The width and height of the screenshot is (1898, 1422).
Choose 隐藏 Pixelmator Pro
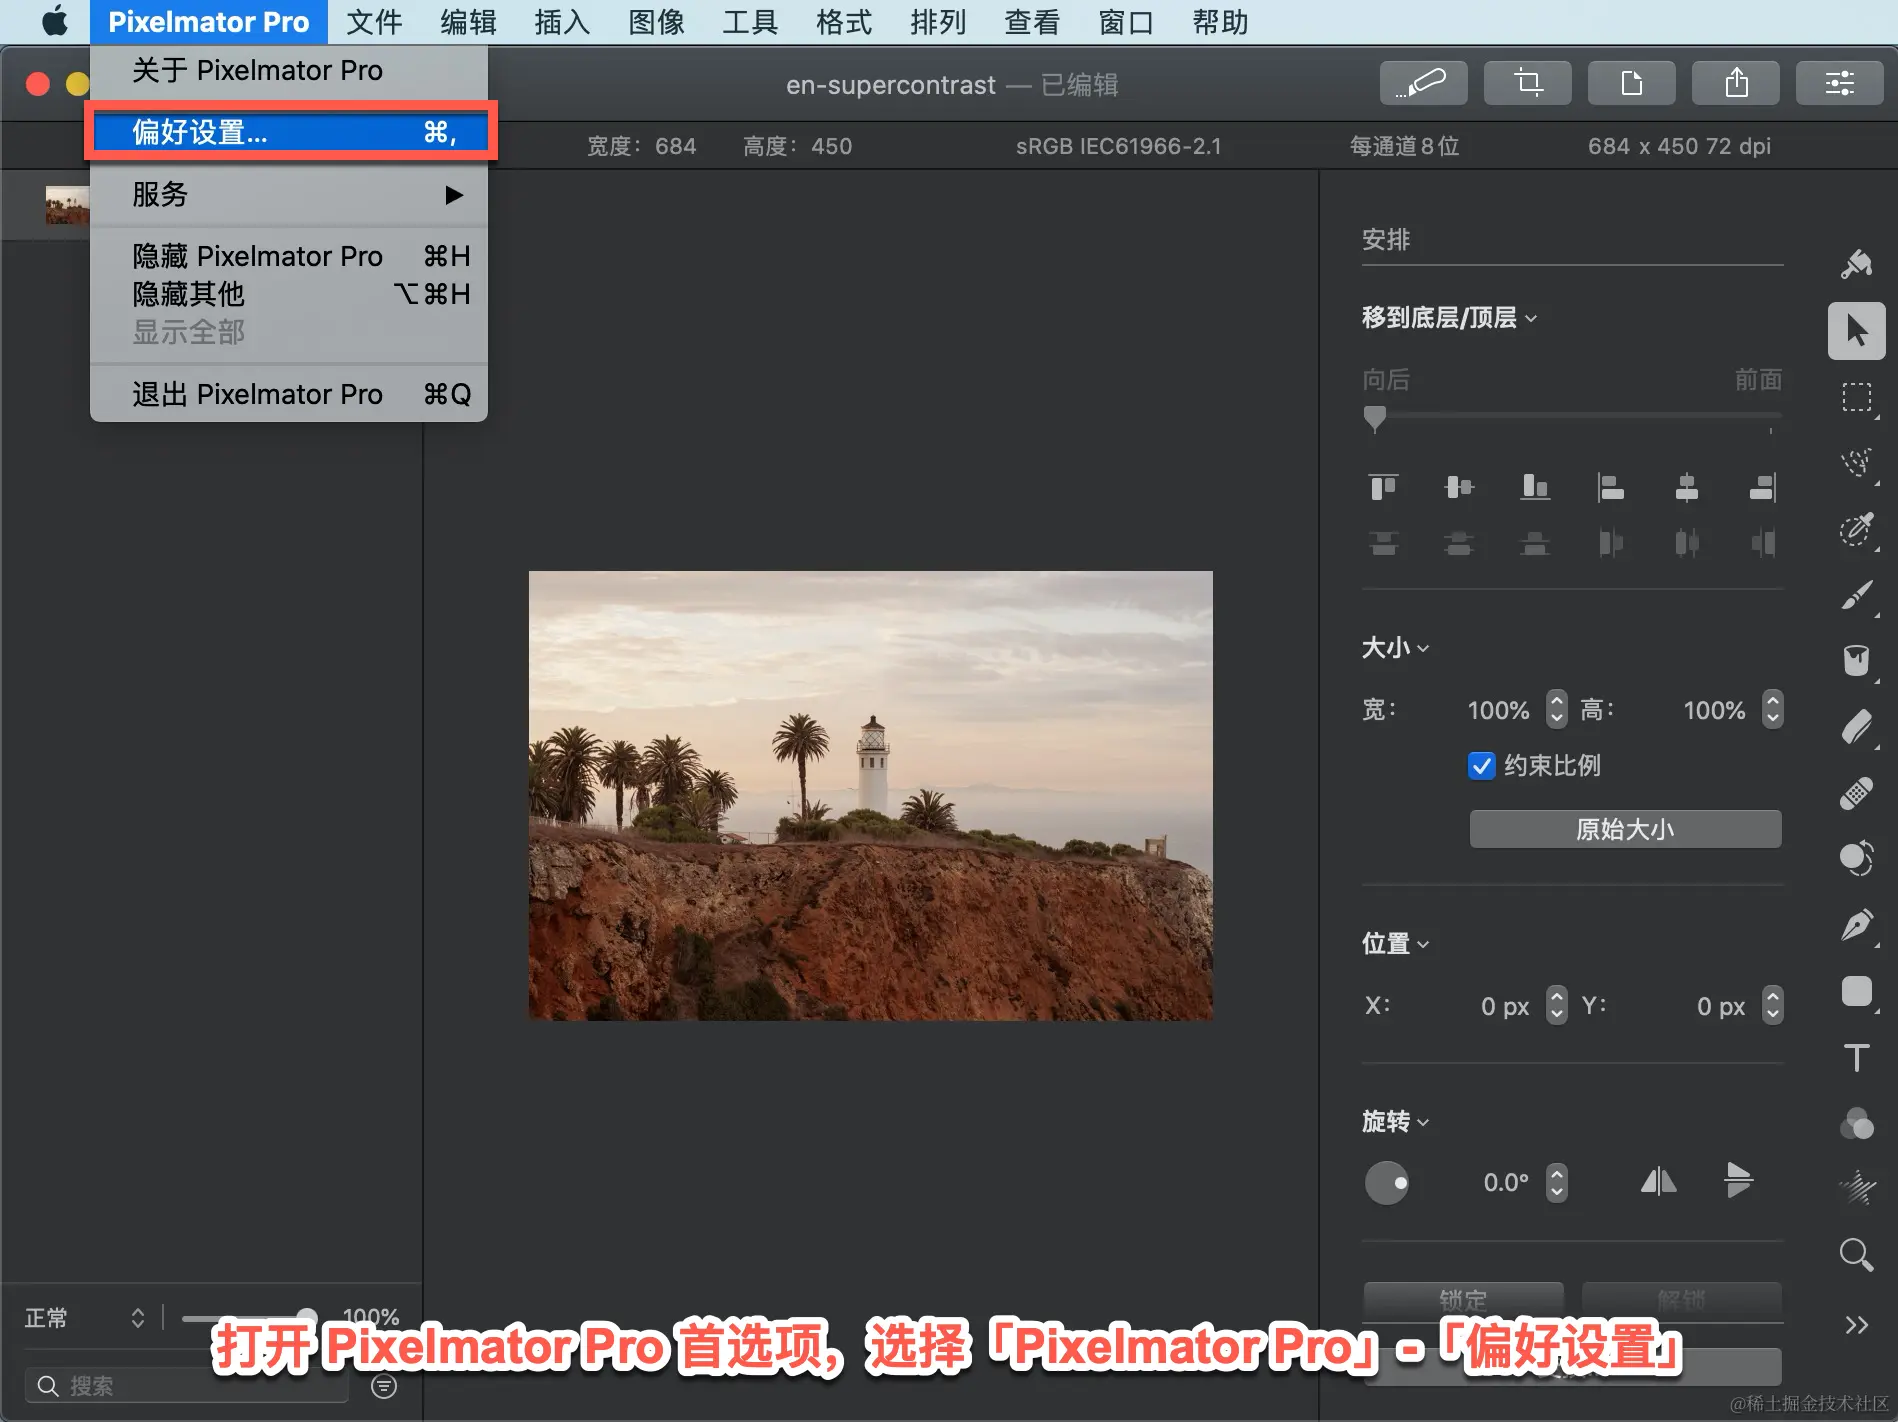pyautogui.click(x=289, y=256)
